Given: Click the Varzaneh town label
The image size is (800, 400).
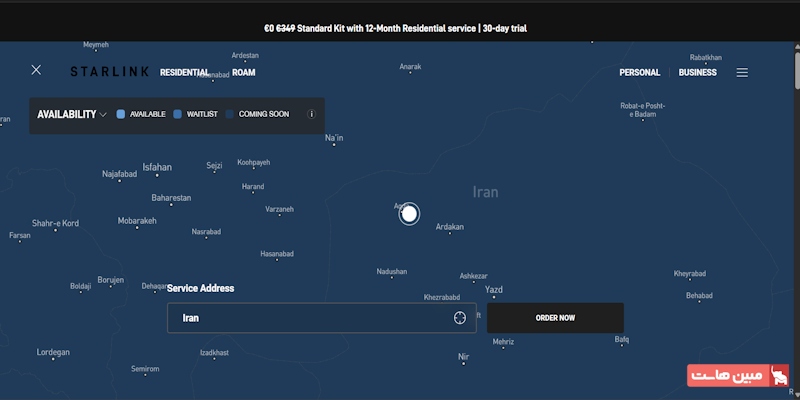Looking at the screenshot, I should coord(280,209).
